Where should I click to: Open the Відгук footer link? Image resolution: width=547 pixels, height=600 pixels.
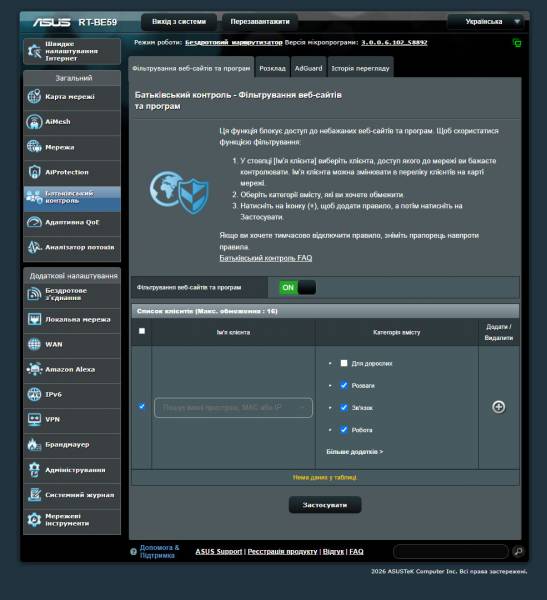tap(333, 551)
